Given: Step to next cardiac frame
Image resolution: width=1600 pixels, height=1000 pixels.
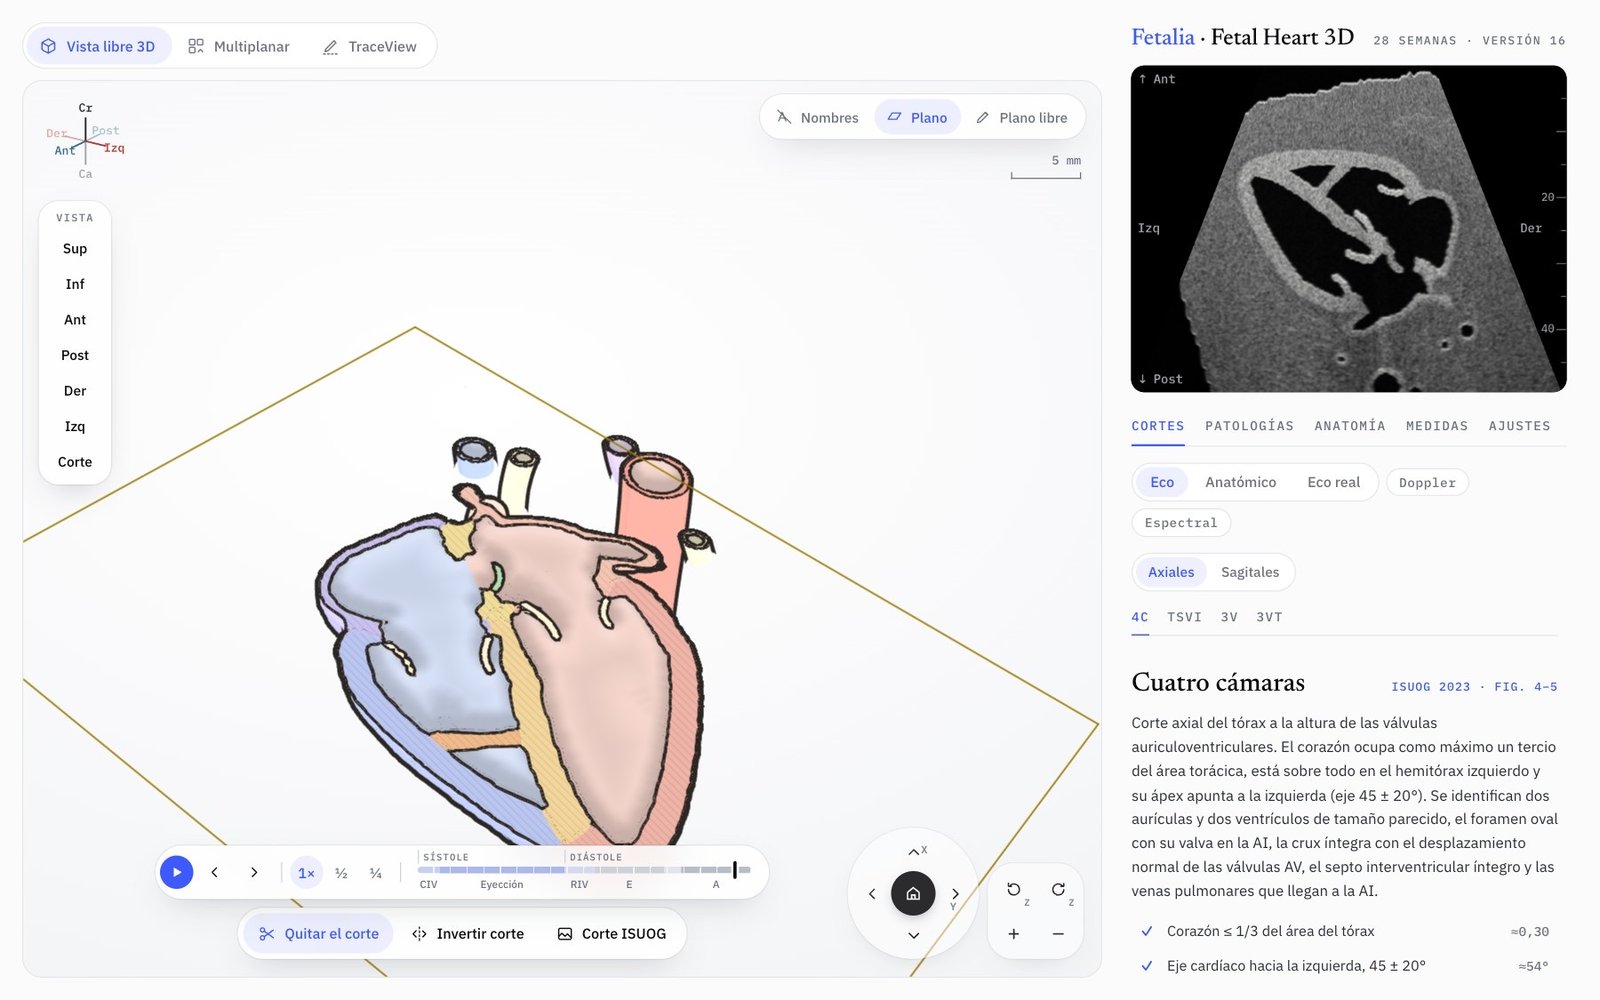Looking at the screenshot, I should (254, 872).
